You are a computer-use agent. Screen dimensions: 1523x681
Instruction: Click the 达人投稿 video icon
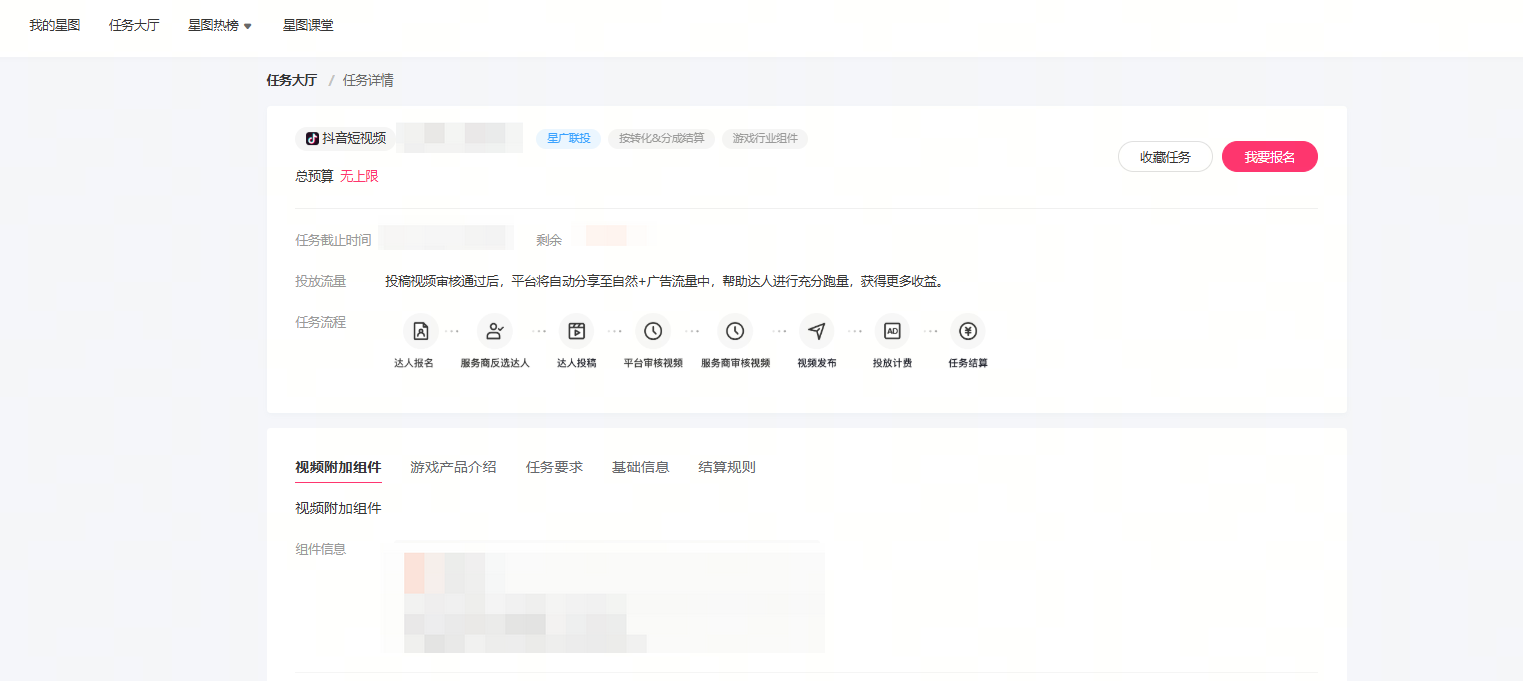pos(576,331)
